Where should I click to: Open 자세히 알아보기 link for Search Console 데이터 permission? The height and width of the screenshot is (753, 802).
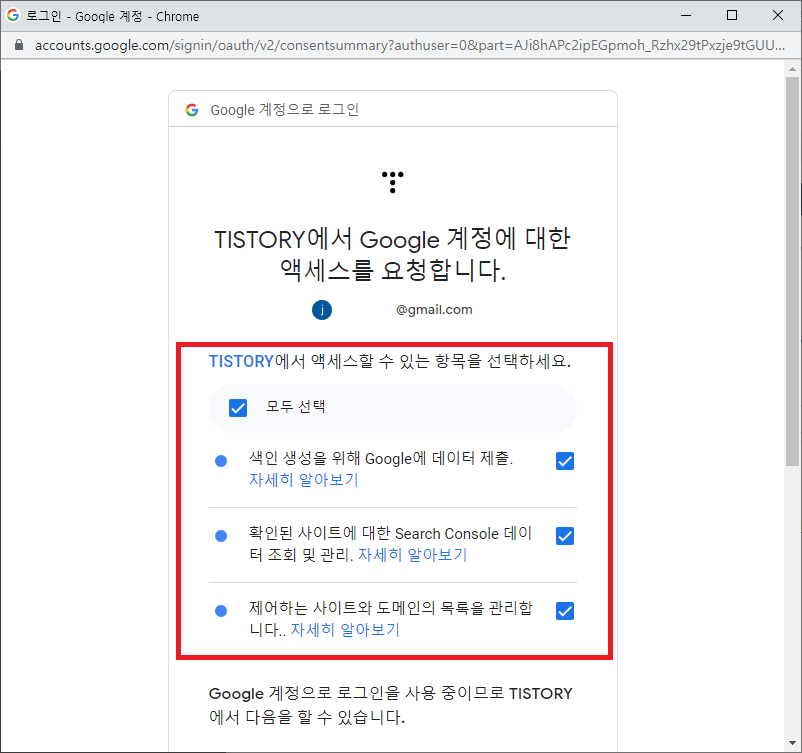point(412,555)
